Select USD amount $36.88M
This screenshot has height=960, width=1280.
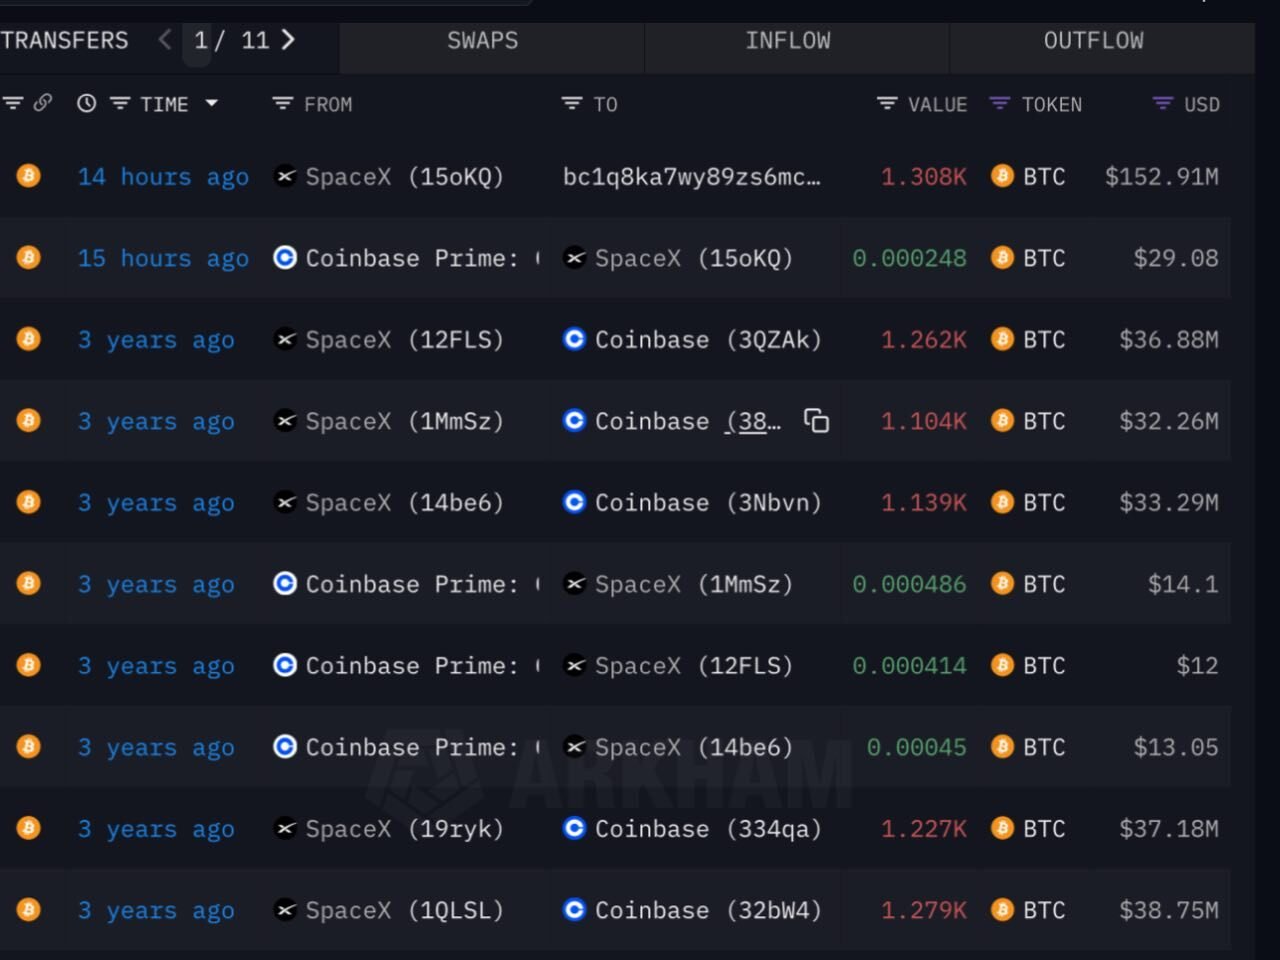1169,340
